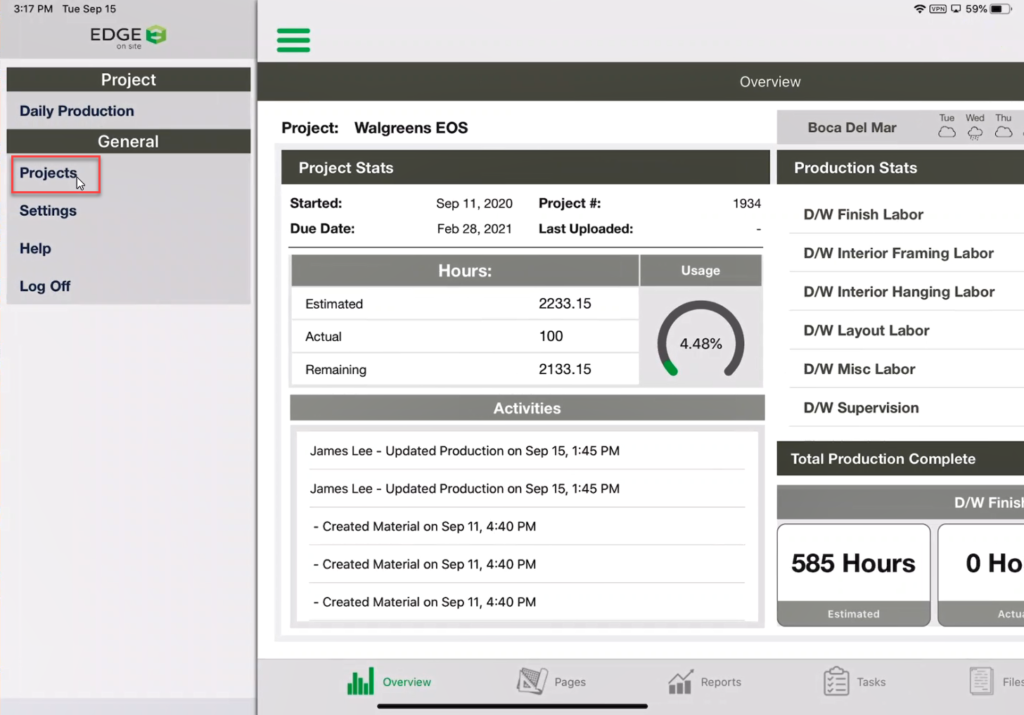The width and height of the screenshot is (1024, 715).
Task: Click the Files document icon
Action: (982, 681)
